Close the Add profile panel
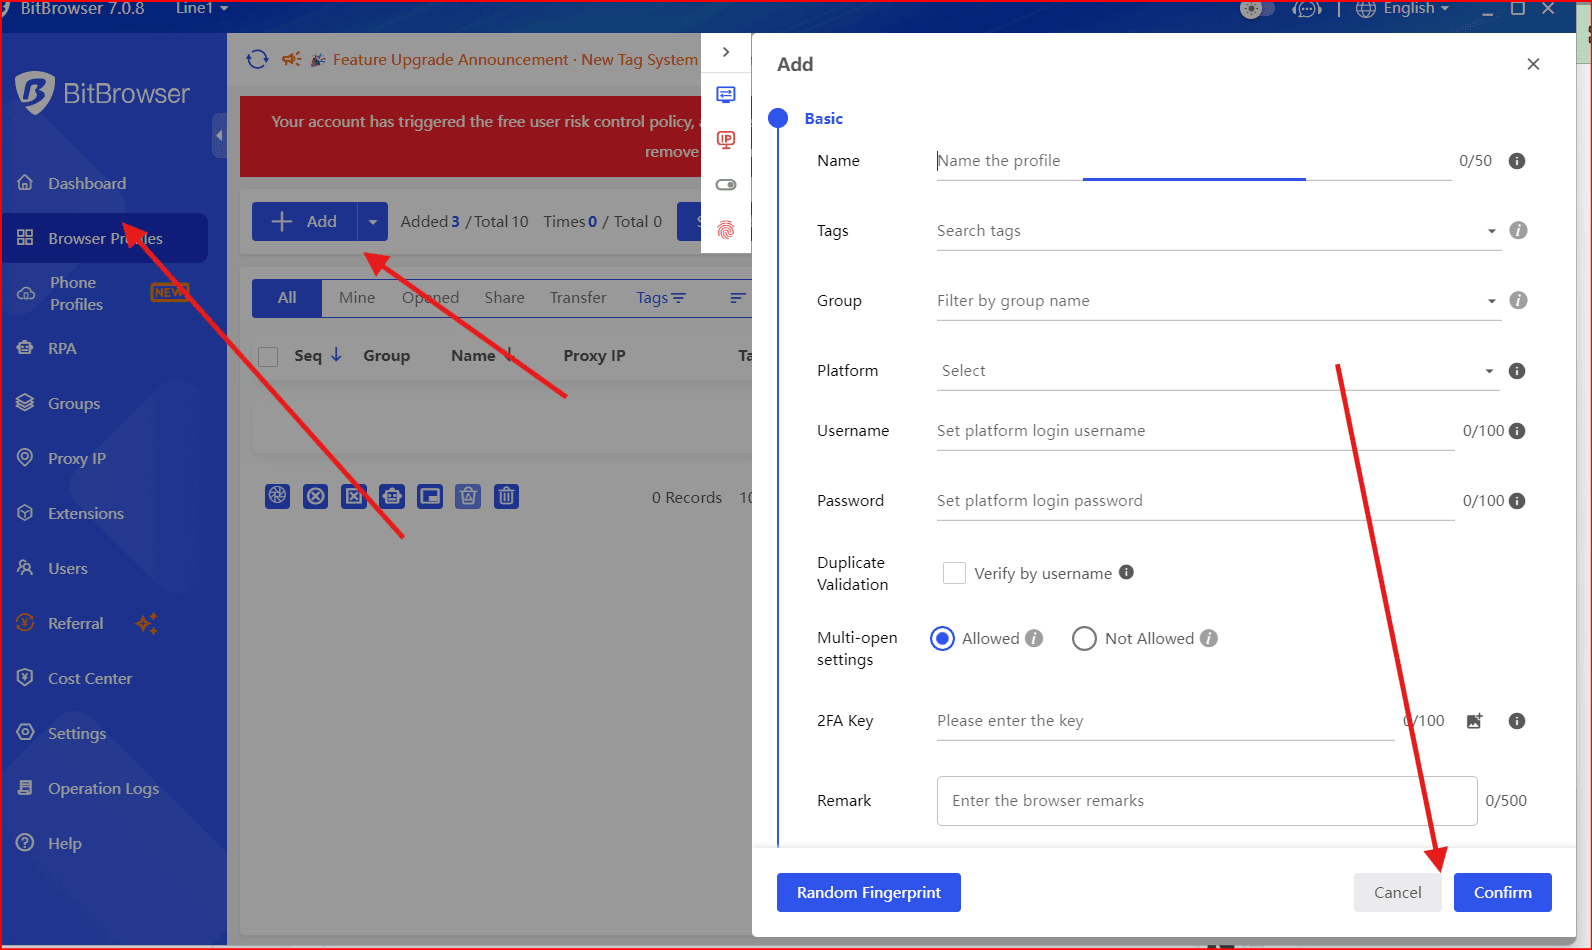Viewport: 1592px width, 950px height. click(x=1533, y=64)
